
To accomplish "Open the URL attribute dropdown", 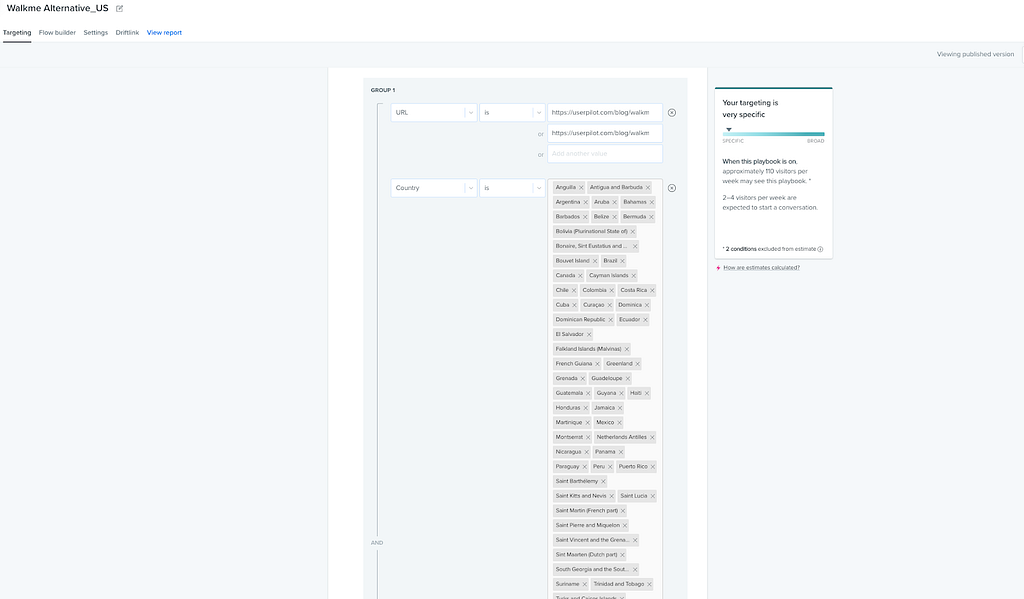I will tap(434, 112).
